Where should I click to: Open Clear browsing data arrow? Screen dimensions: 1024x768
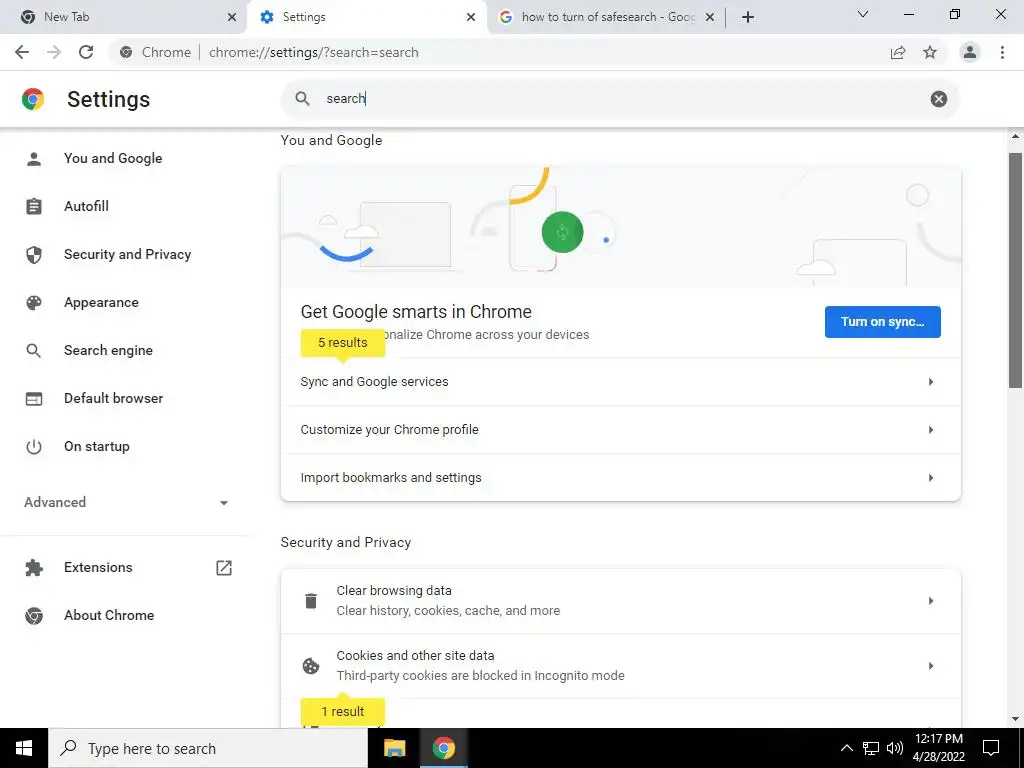[931, 601]
